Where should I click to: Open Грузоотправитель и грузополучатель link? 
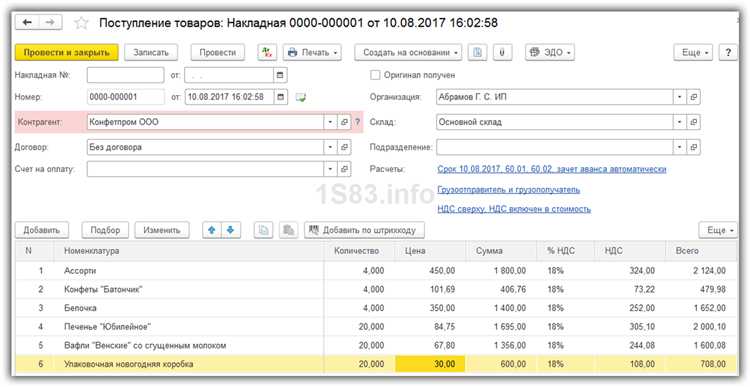[x=508, y=189]
